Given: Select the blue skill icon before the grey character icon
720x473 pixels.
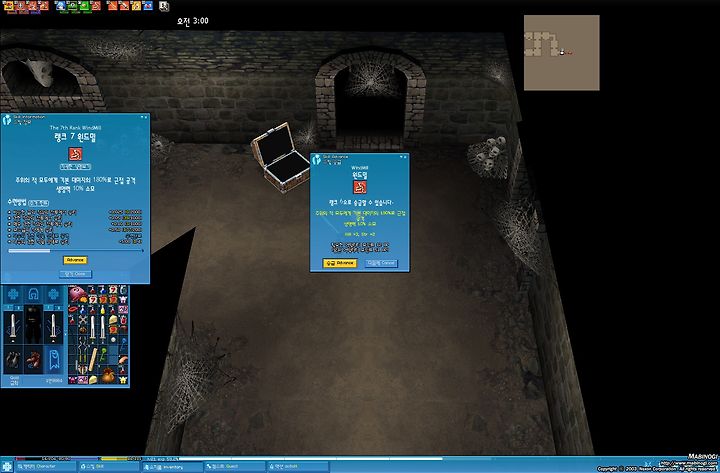Looking at the screenshot, I should 148,6.
